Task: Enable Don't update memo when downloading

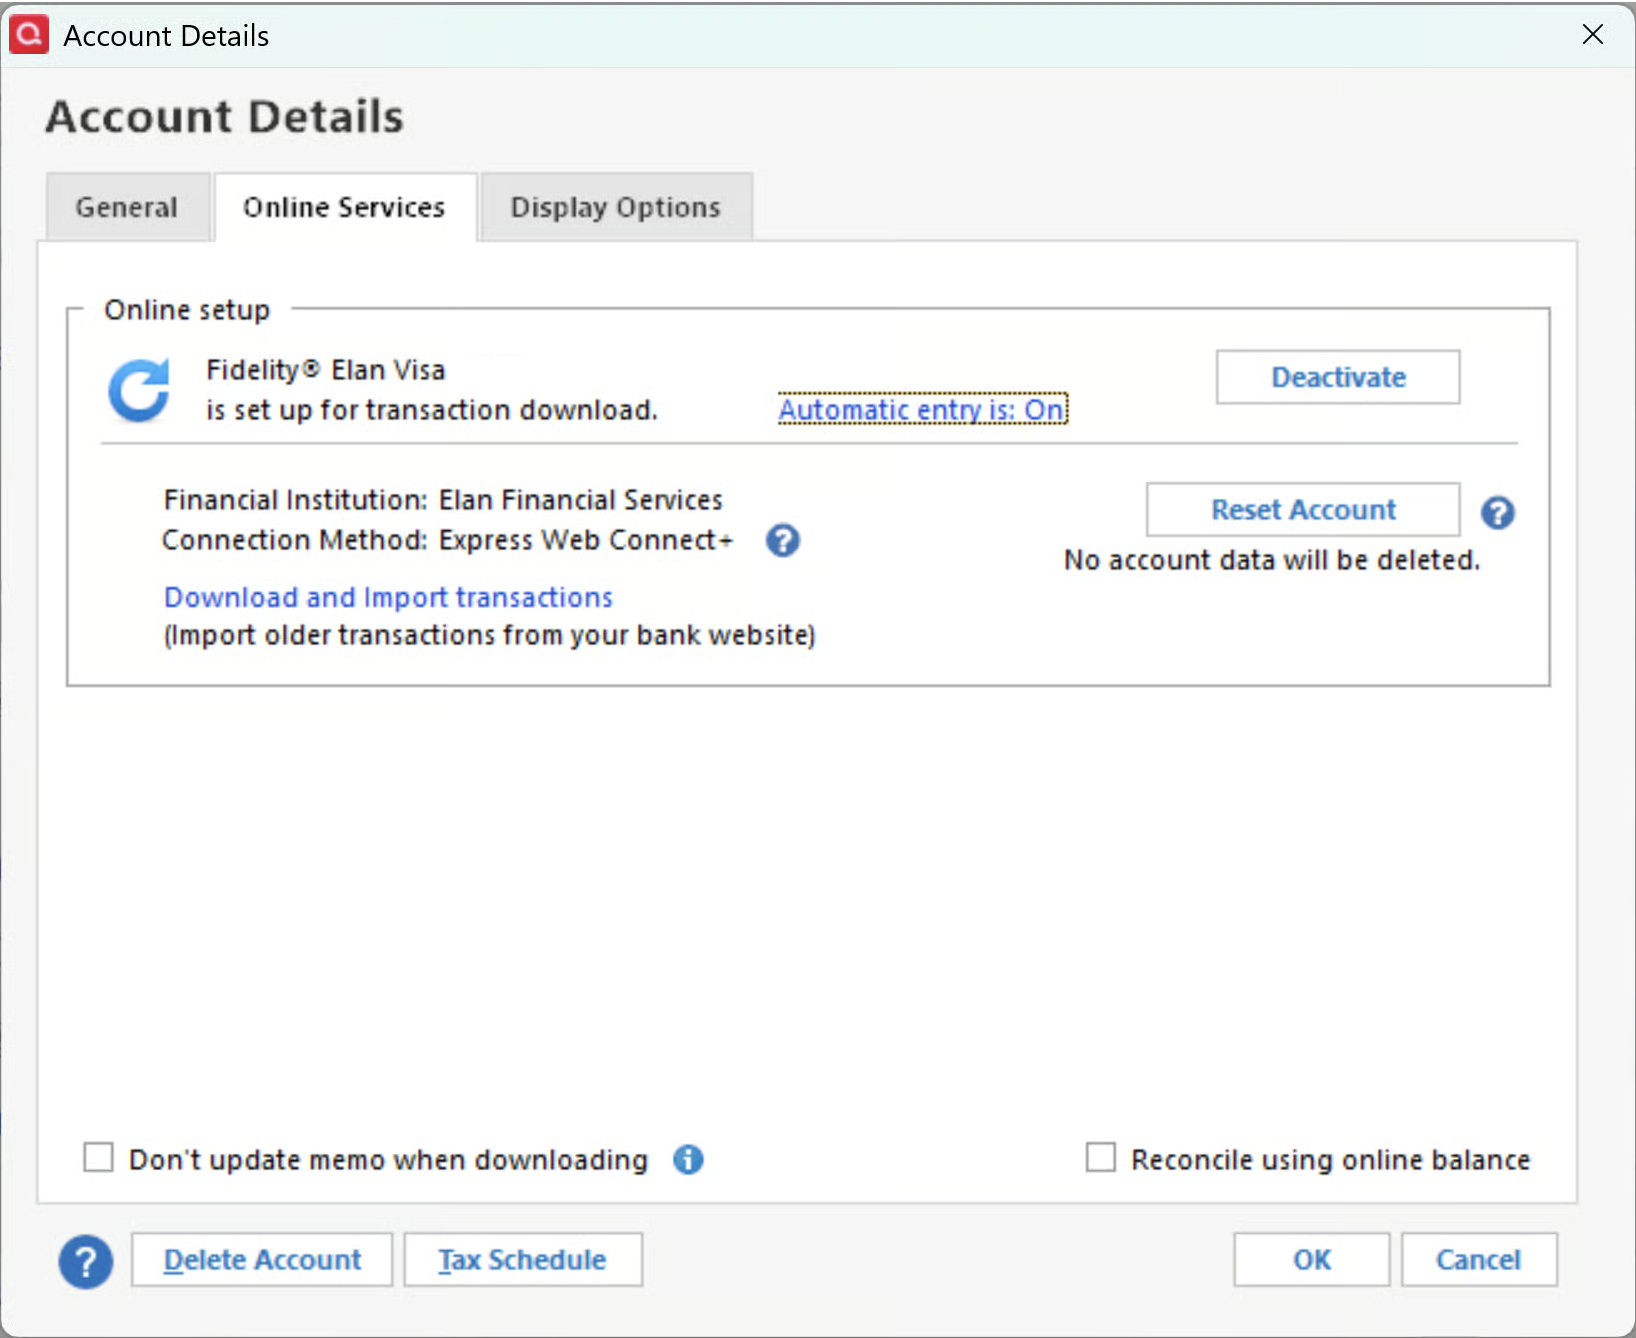Action: click(x=98, y=1158)
